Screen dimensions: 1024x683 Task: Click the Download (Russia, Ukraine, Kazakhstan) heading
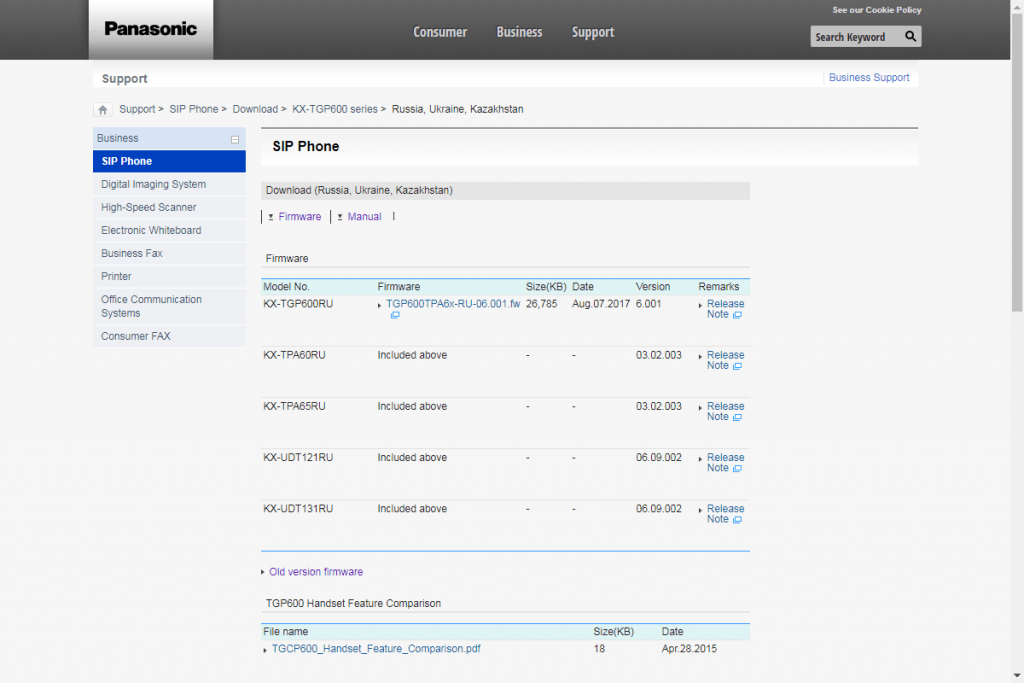click(359, 191)
